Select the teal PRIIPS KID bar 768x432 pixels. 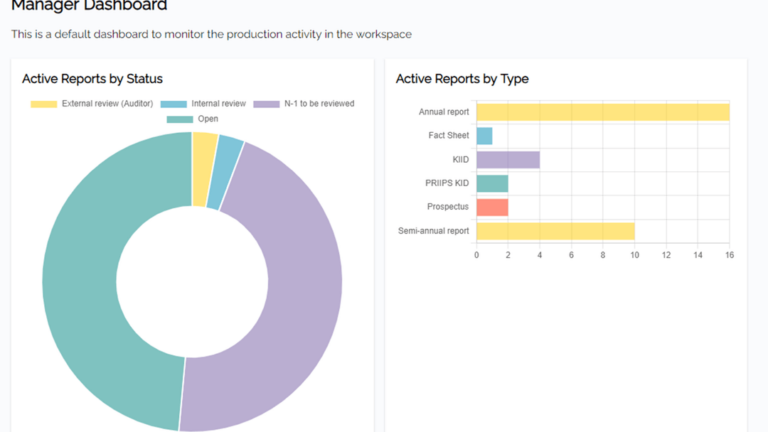(x=492, y=183)
